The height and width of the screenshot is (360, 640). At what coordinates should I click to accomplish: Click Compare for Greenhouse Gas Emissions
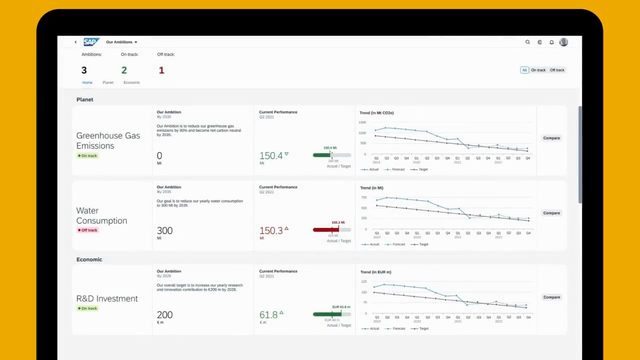coord(551,138)
